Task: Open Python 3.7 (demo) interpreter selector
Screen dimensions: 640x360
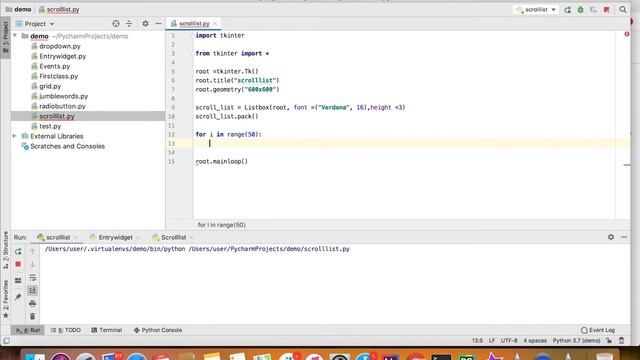Action: tap(576, 340)
